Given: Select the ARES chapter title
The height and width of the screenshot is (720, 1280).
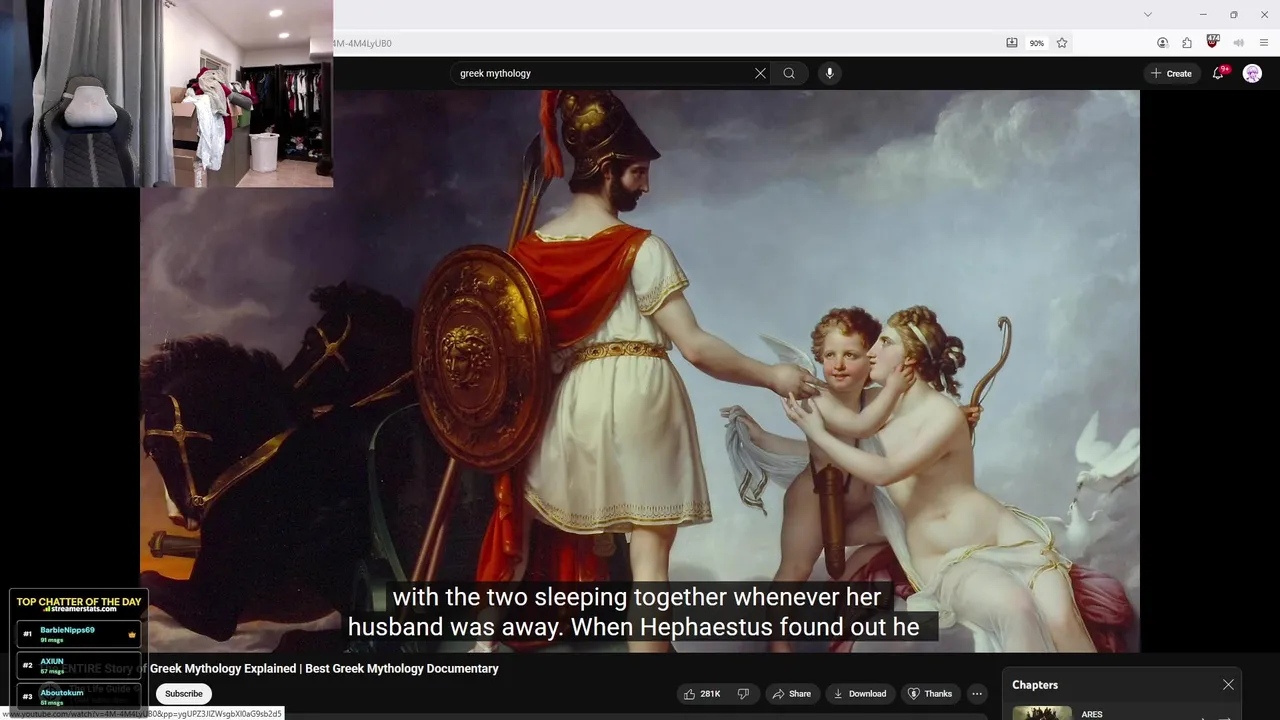Looking at the screenshot, I should tap(1092, 714).
